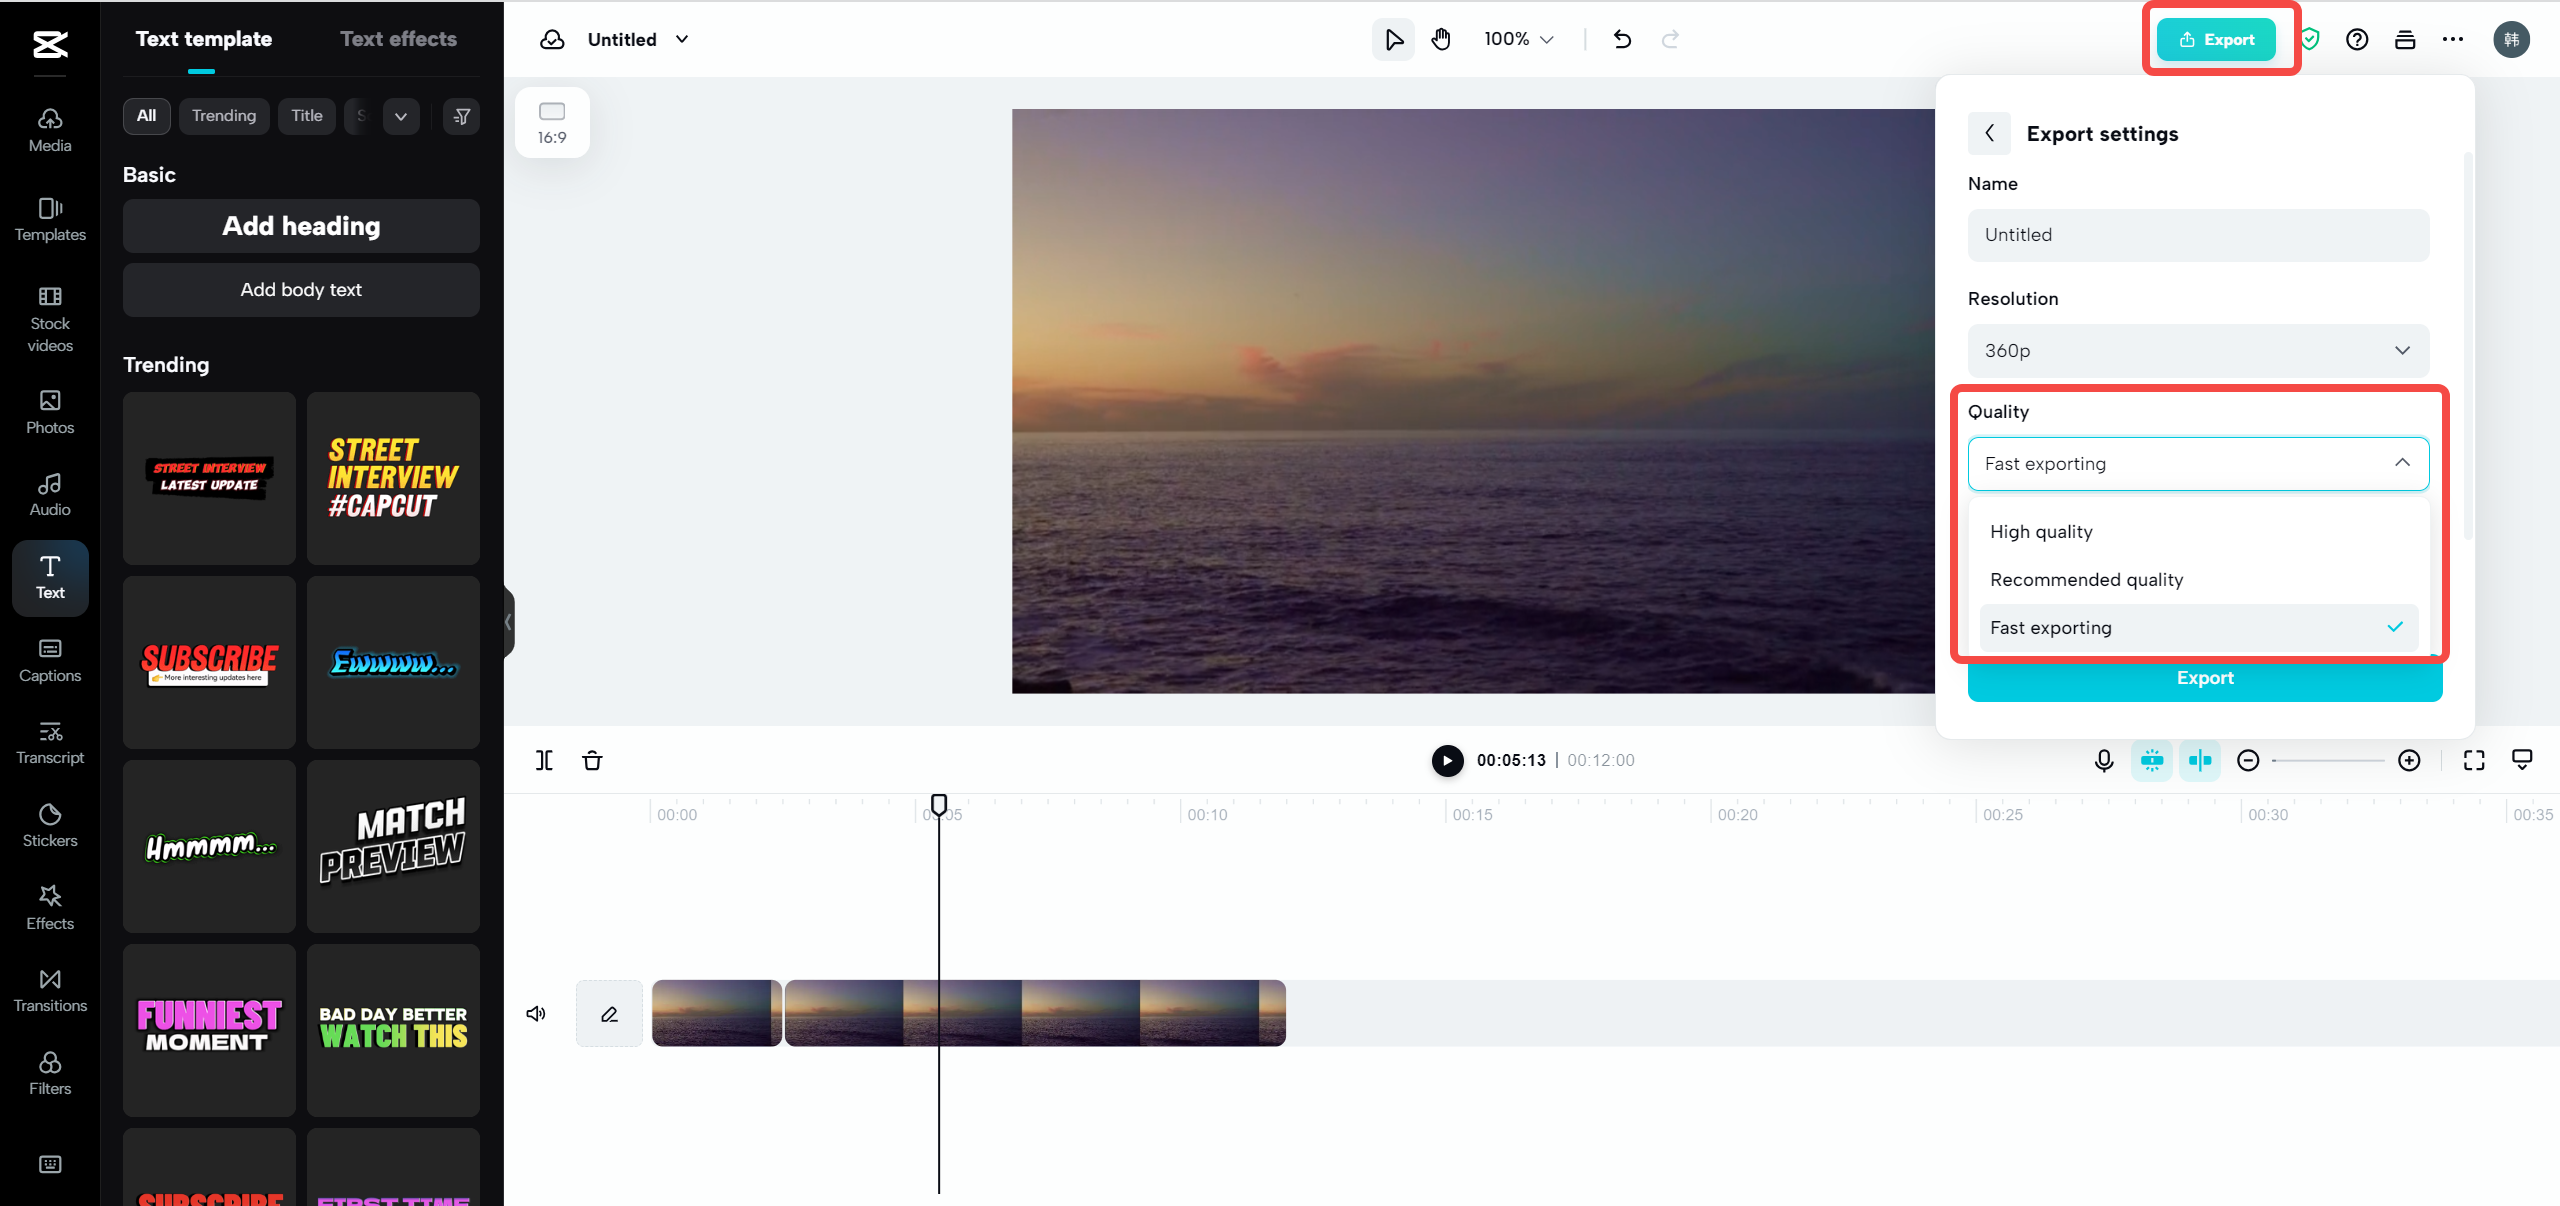Select the Transitions sidebar icon
The width and height of the screenshot is (2560, 1206).
[x=49, y=988]
